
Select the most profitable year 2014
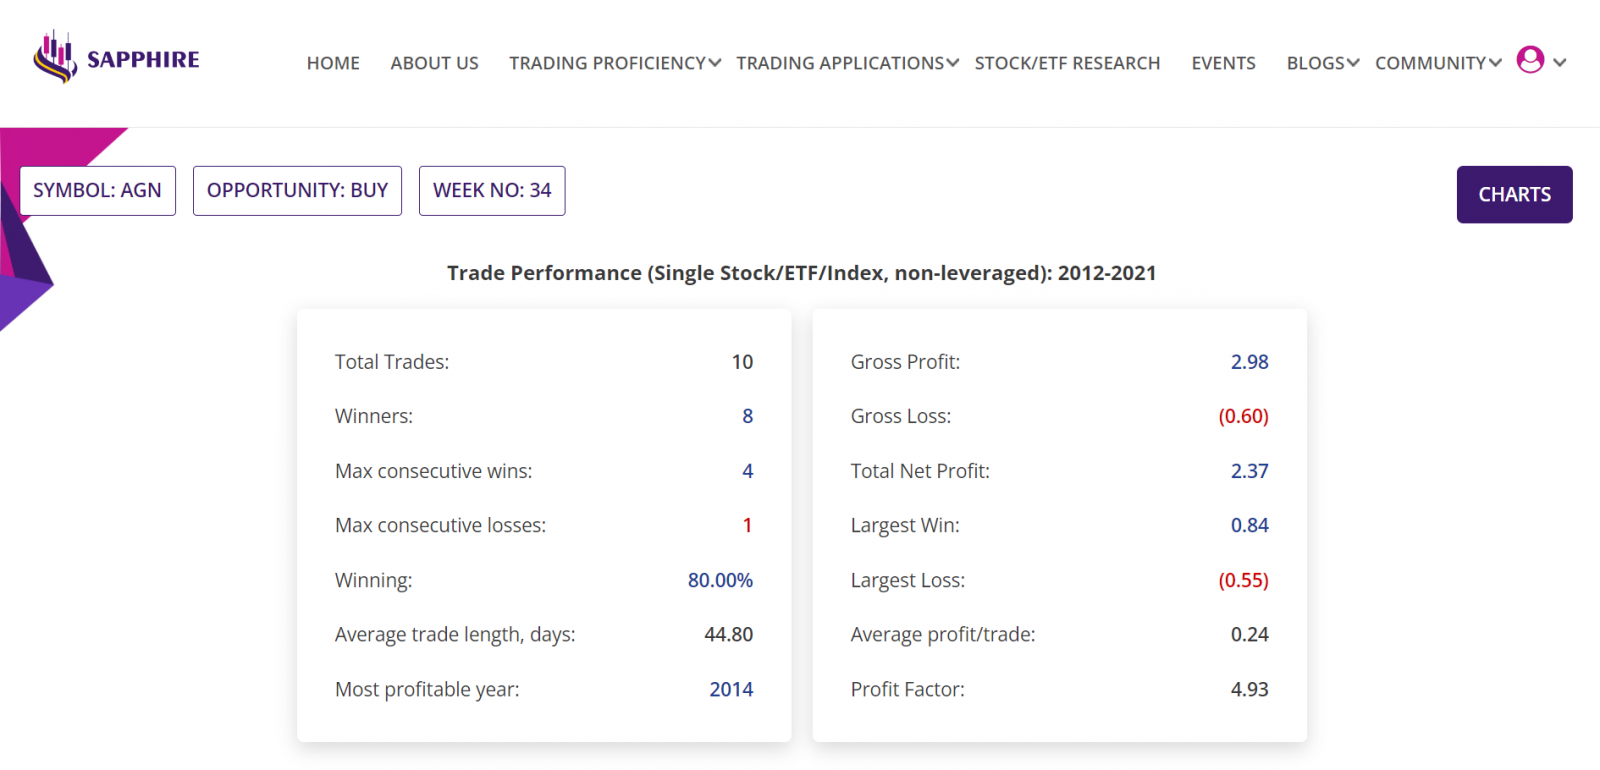coord(731,689)
